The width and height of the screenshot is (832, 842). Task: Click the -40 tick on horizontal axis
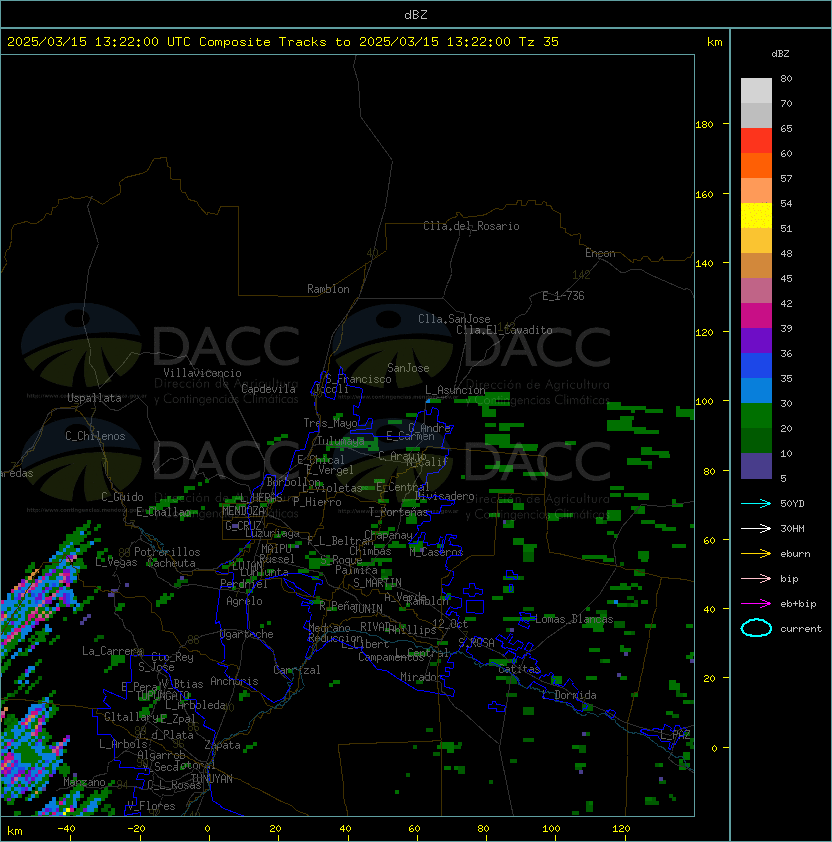pyautogui.click(x=66, y=829)
